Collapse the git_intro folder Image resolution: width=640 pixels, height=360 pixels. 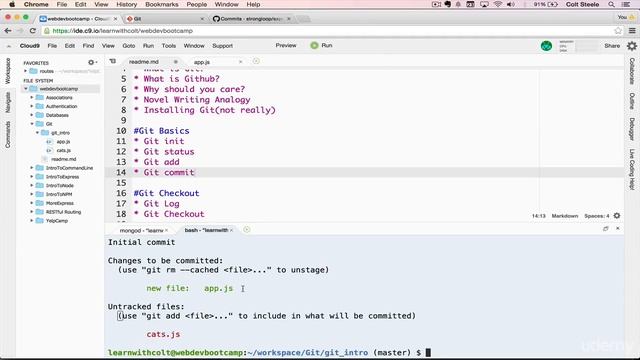click(38, 133)
